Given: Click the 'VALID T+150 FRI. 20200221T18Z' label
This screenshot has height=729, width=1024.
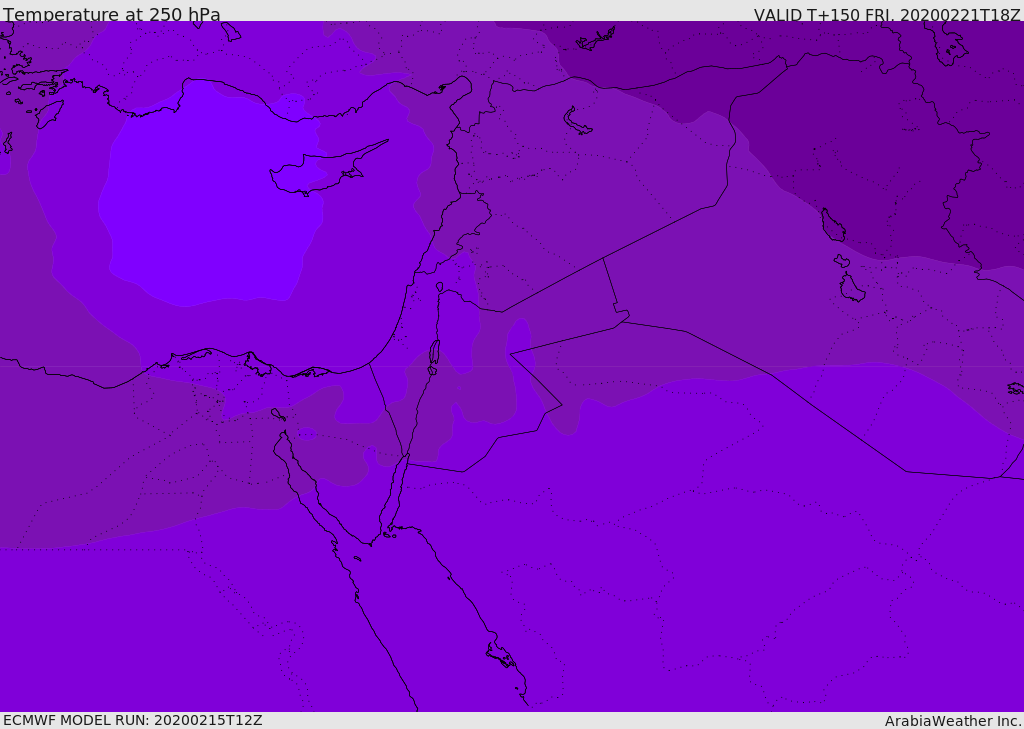Looking at the screenshot, I should (887, 15).
